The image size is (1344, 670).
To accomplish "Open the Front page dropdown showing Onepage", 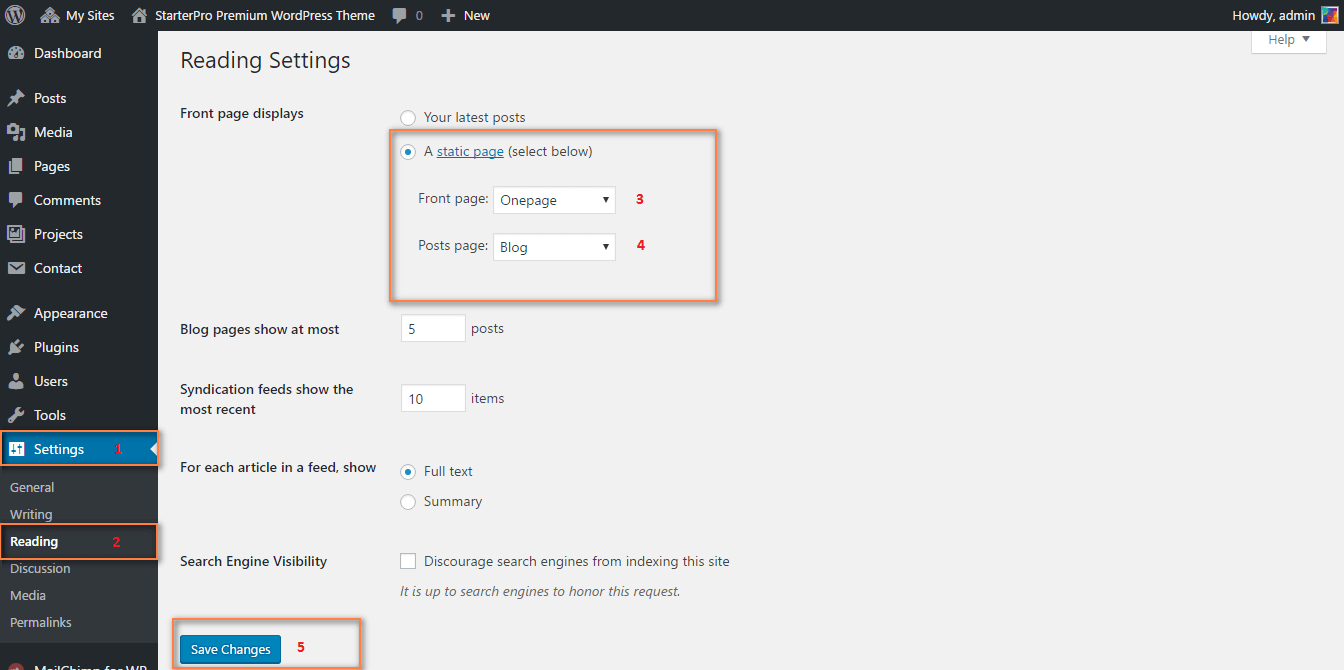I will point(554,200).
